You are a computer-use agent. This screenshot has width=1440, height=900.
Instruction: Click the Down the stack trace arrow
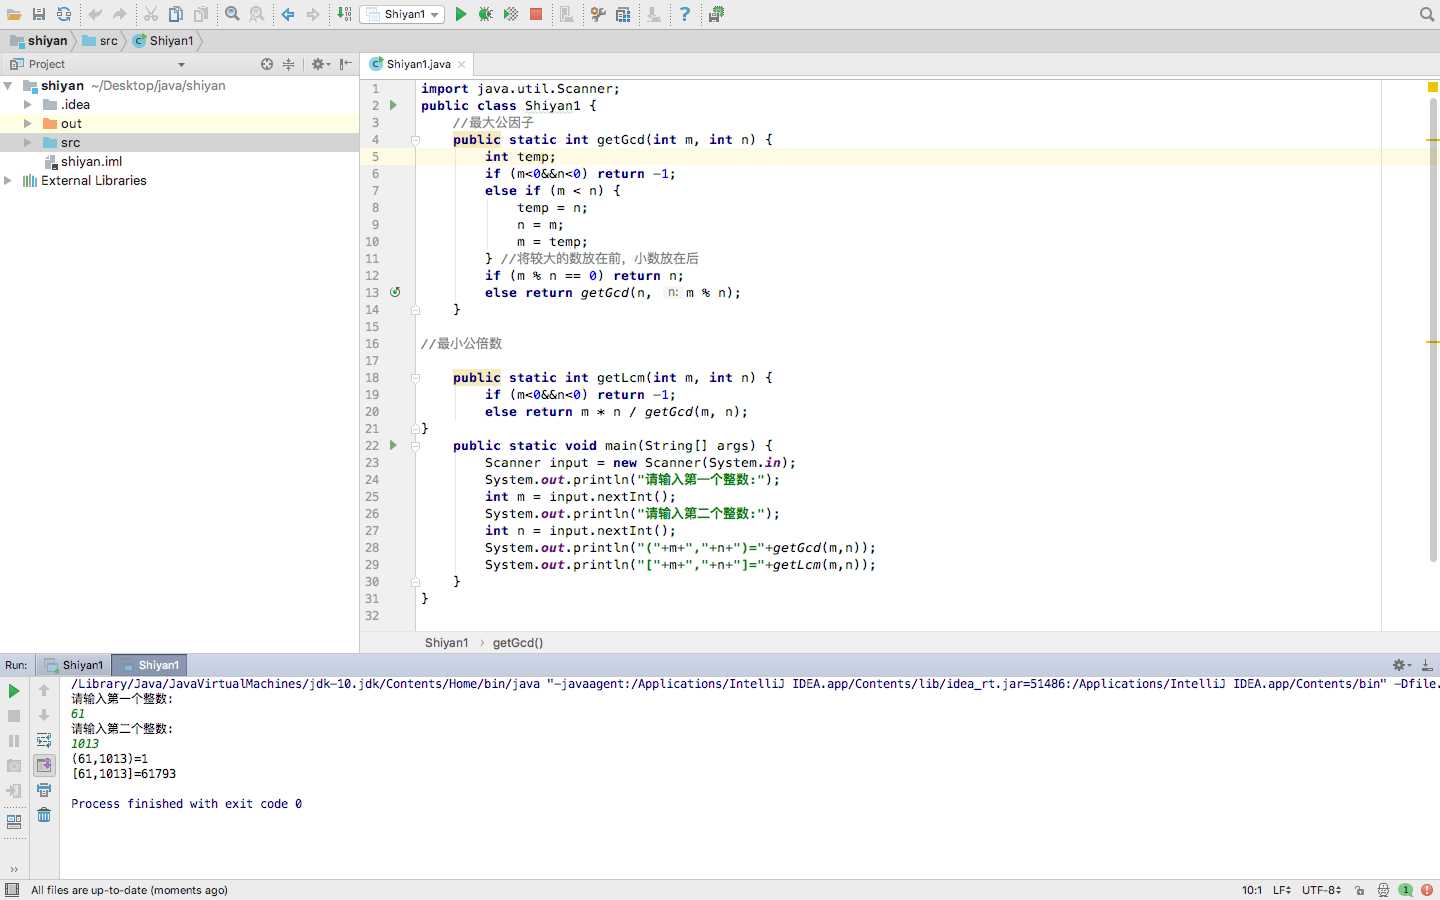[x=44, y=716]
